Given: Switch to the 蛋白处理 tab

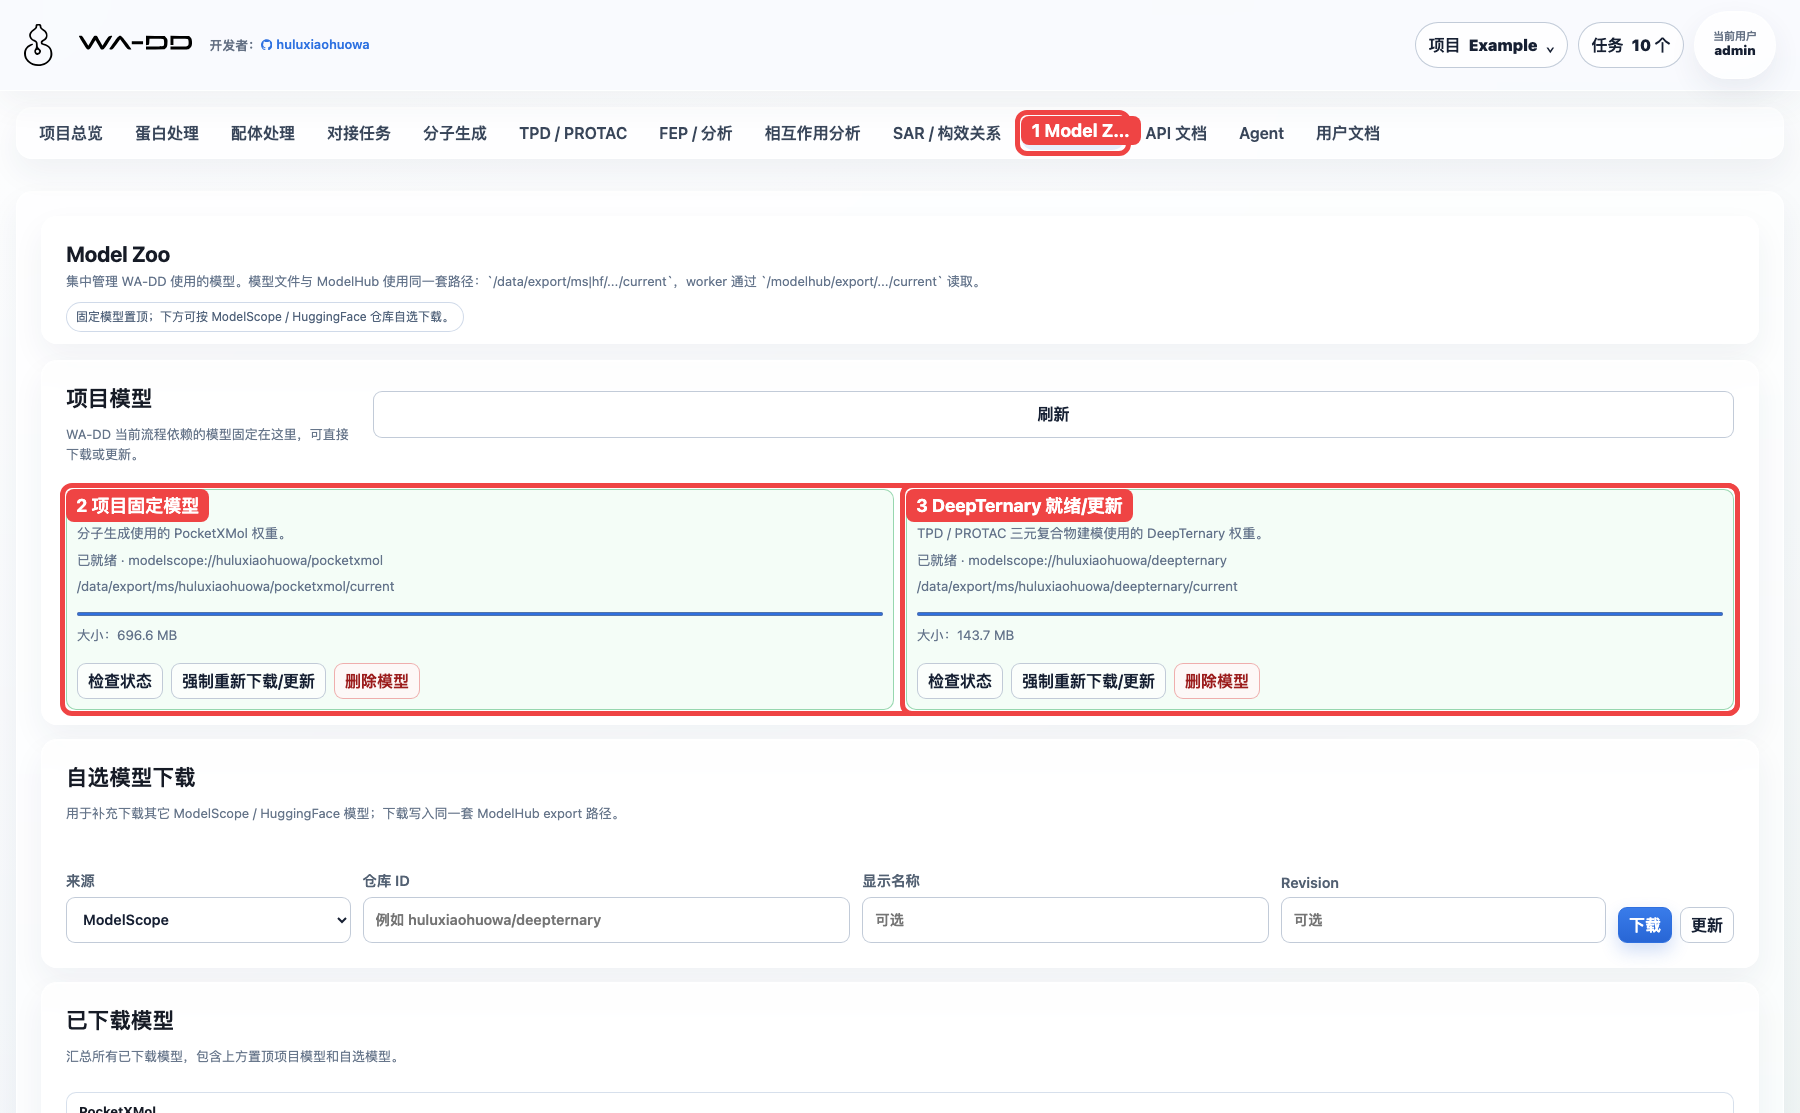Looking at the screenshot, I should pyautogui.click(x=167, y=133).
